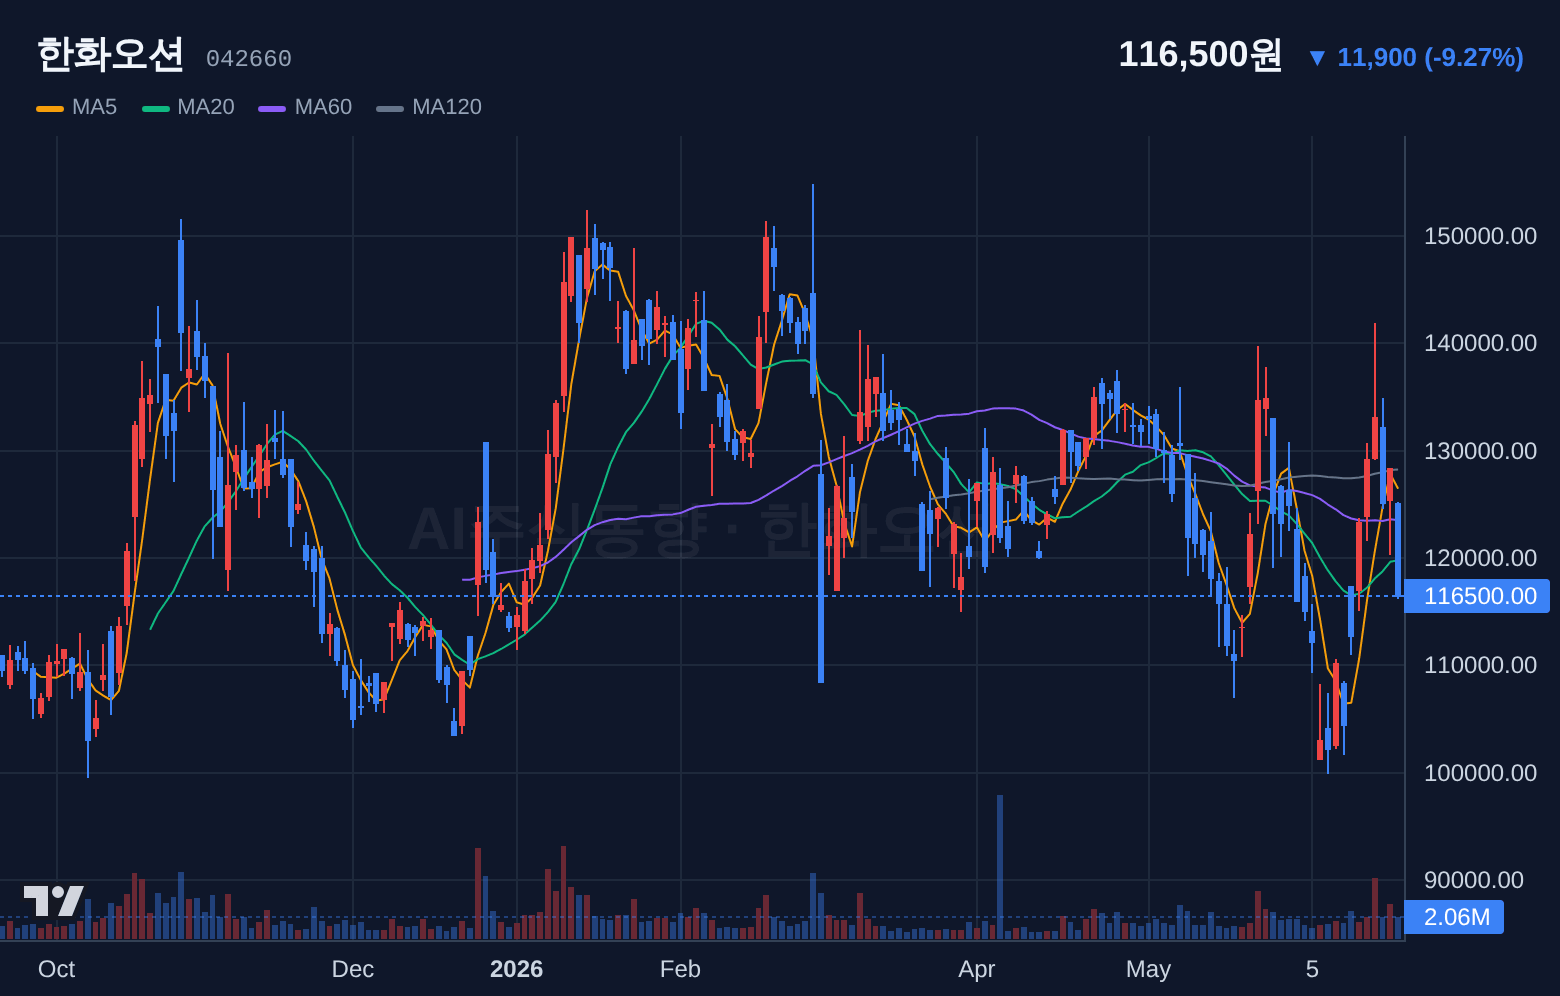Viewport: 1560px width, 996px height.
Task: Click the MA20 green legend swatch
Action: coord(156,108)
